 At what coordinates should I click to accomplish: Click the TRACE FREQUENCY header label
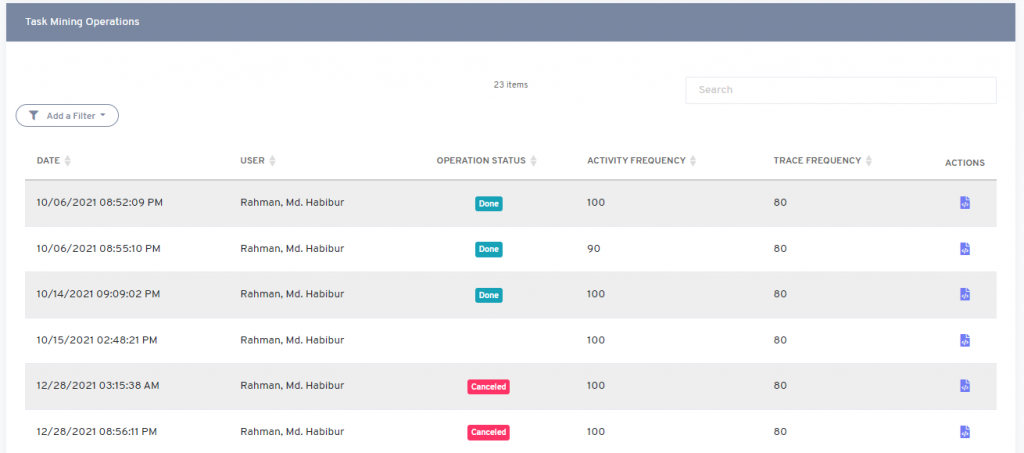(x=817, y=161)
